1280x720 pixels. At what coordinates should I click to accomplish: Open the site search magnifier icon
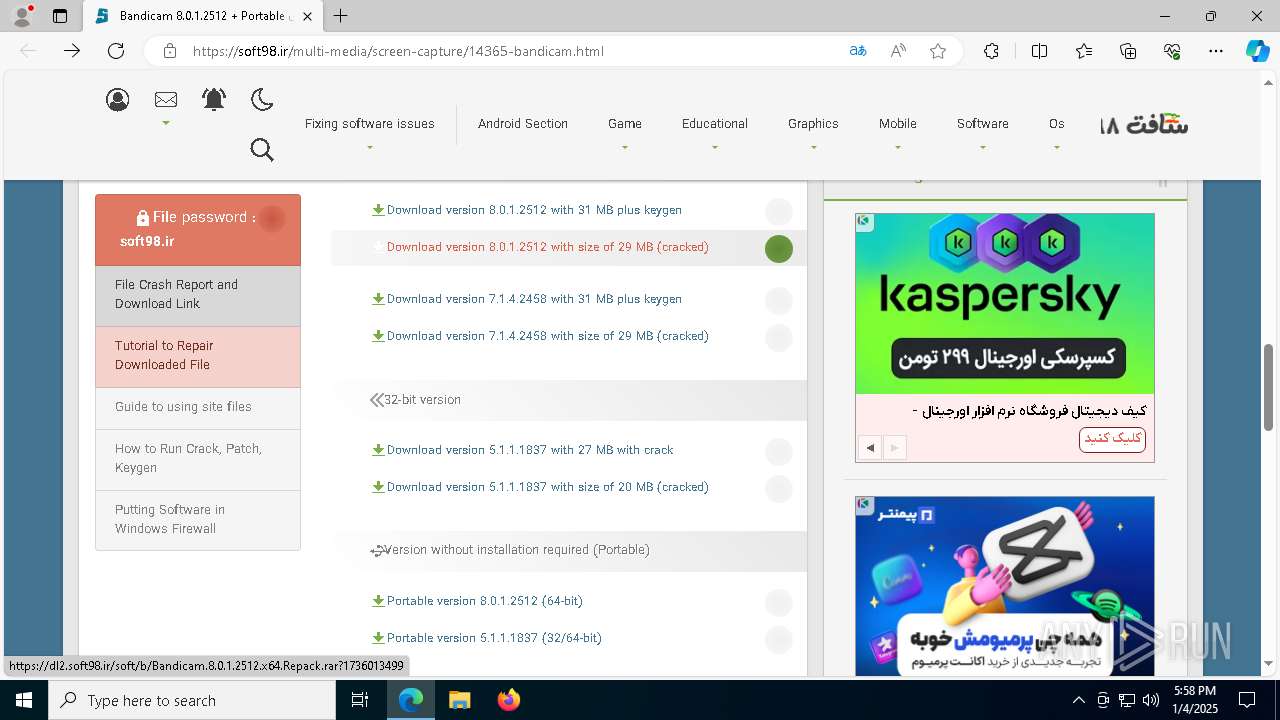point(262,150)
